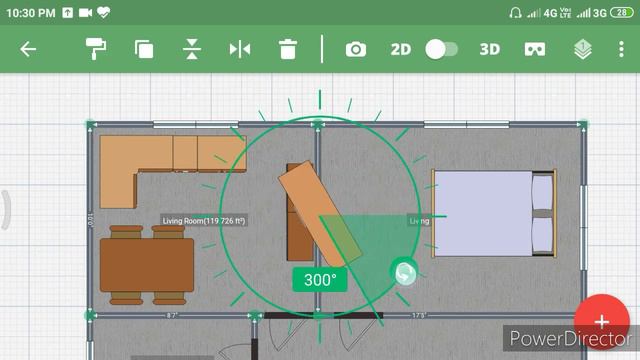Duplicate the selected object with copy icon
The image size is (640, 360).
144,49
